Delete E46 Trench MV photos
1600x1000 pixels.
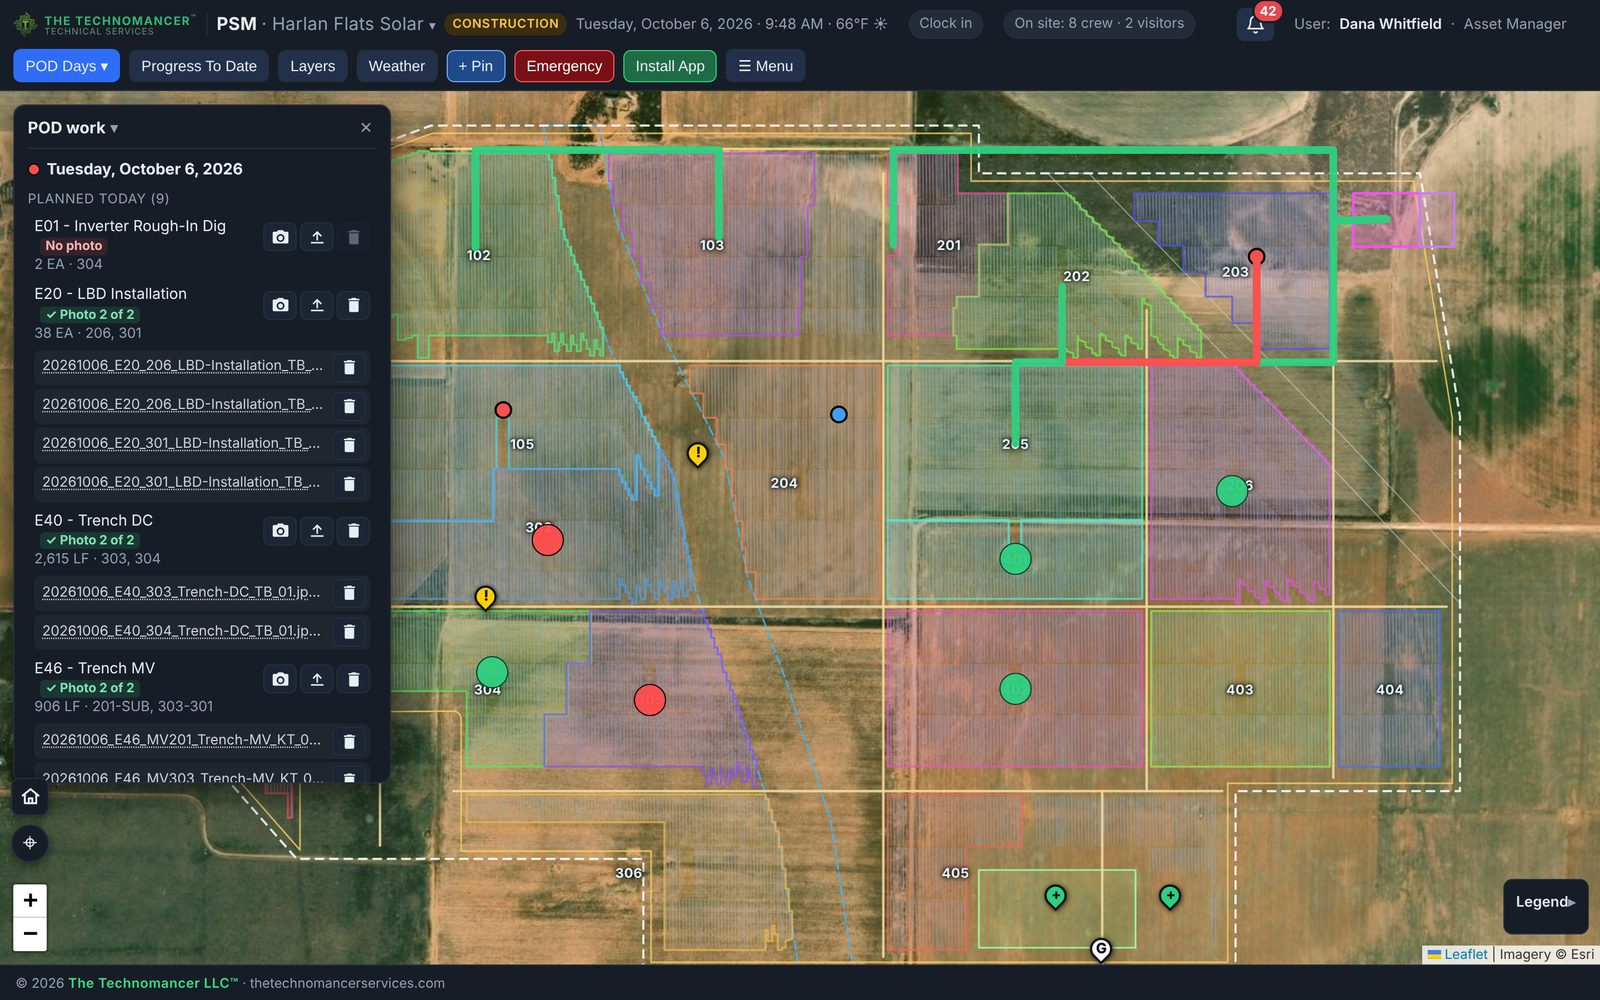coord(353,679)
